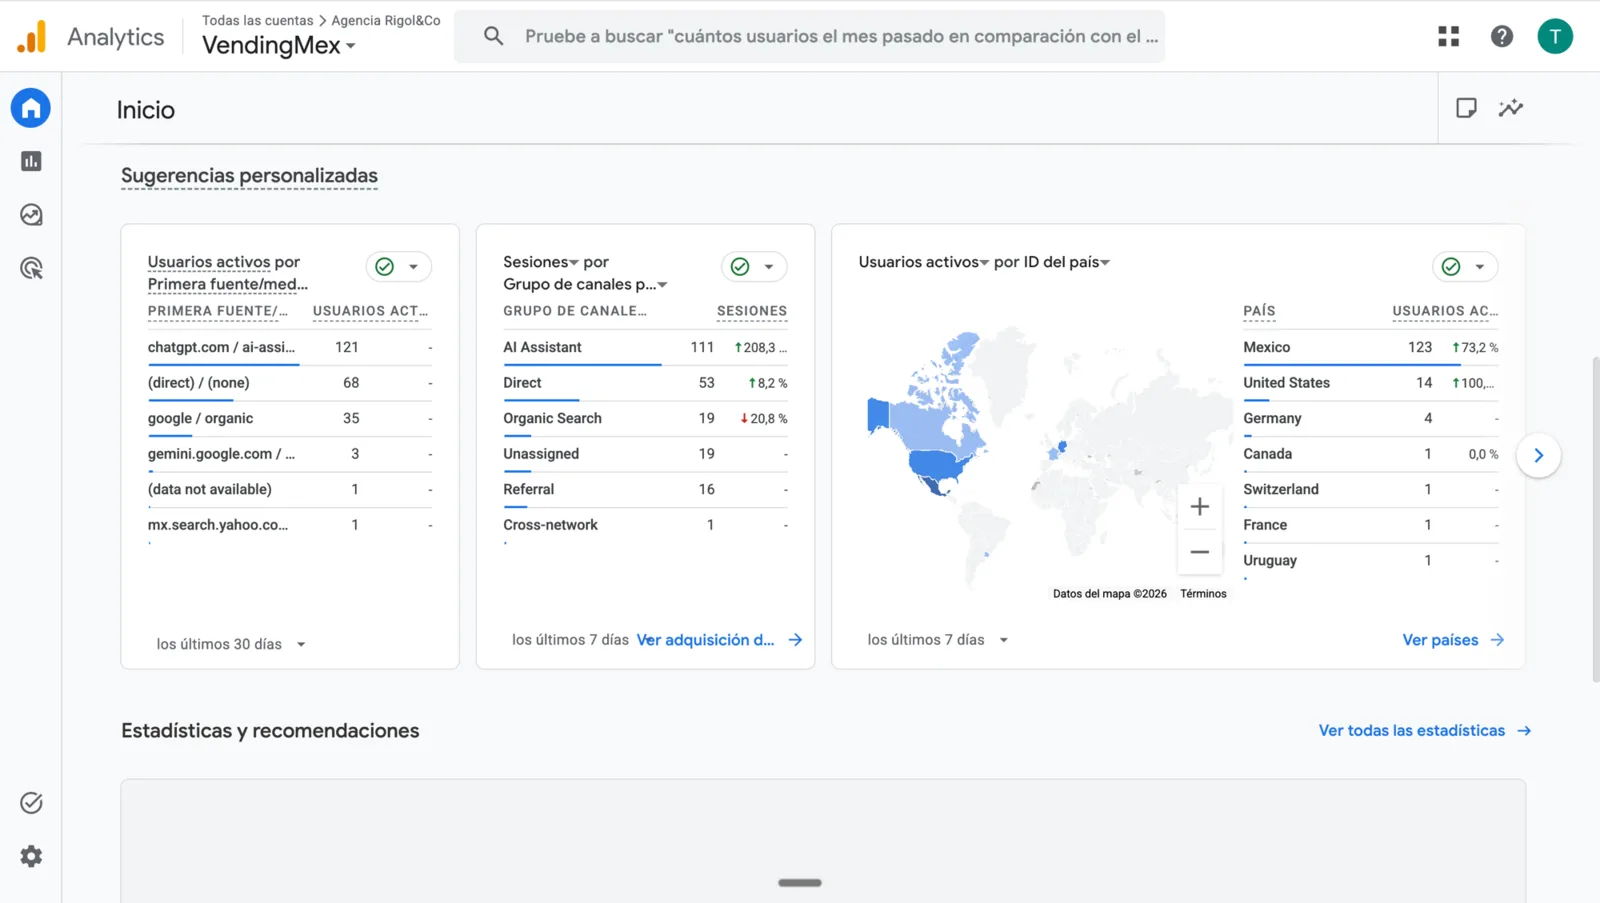Screen dimensions: 1600x903
Task: Open the los últimos 7 días dropdown on map card
Action: [938, 640]
